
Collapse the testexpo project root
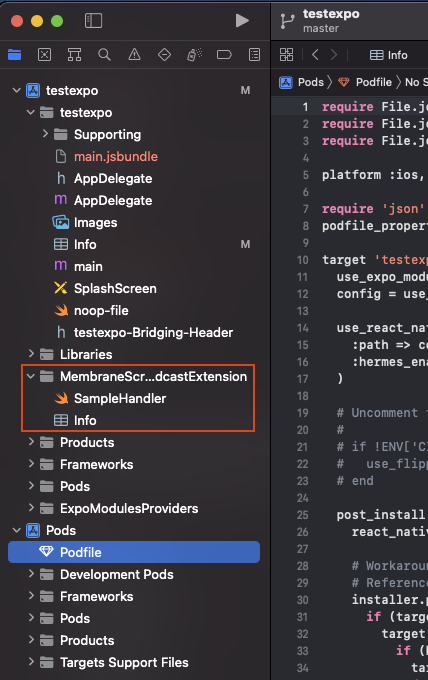(x=16, y=90)
